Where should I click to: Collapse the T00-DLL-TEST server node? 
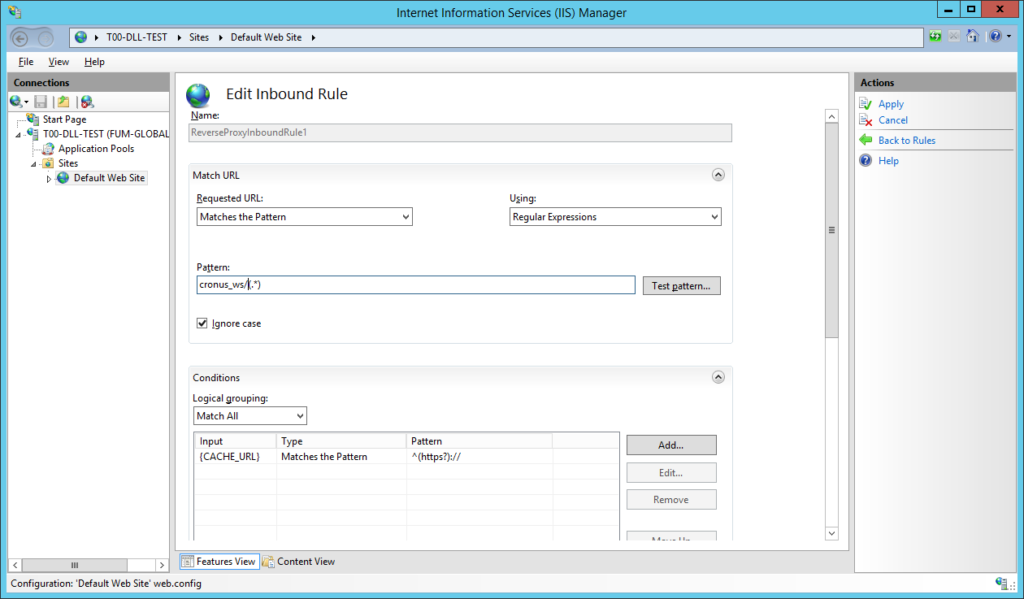pyautogui.click(x=18, y=135)
